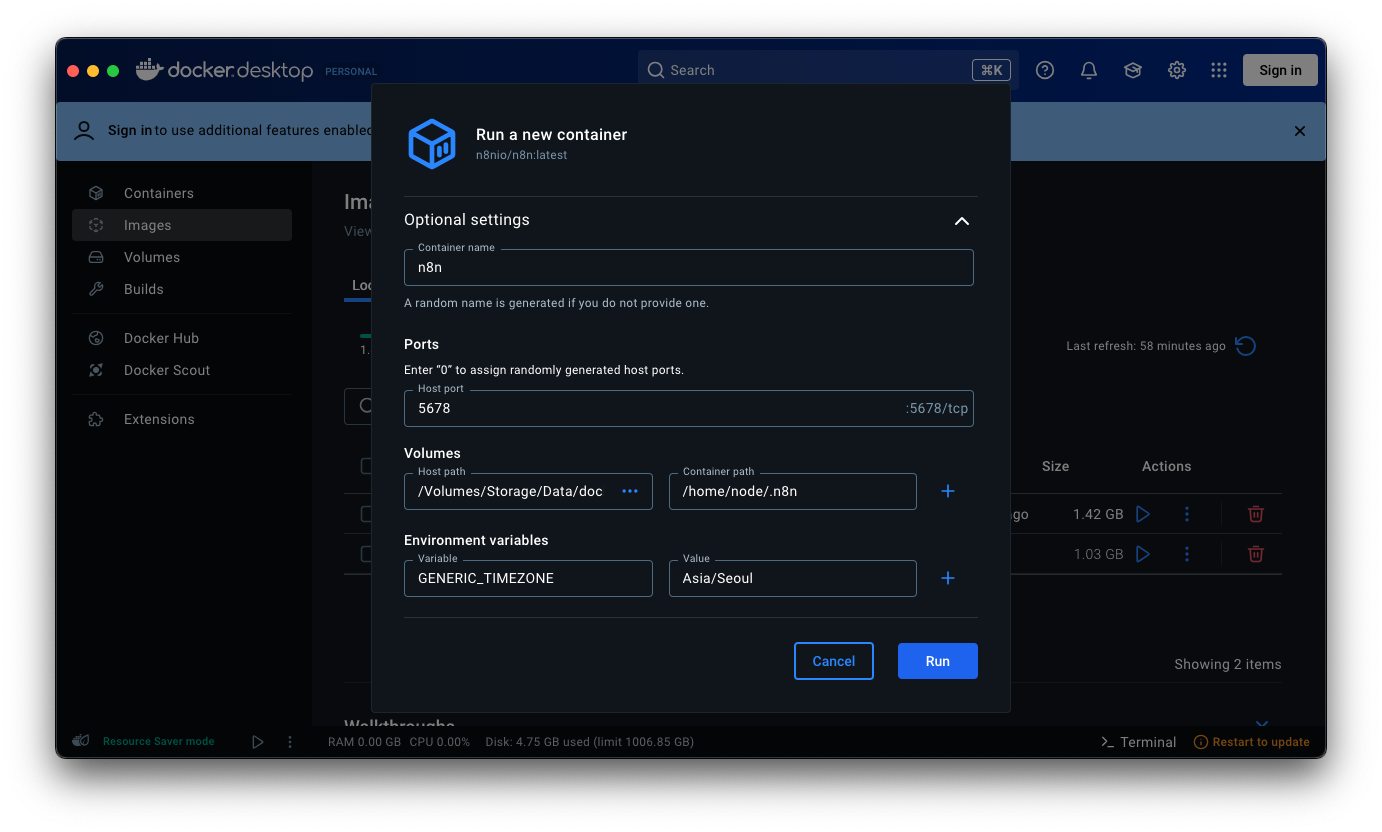
Task: Open the Learning center graduation cap icon
Action: click(1133, 70)
